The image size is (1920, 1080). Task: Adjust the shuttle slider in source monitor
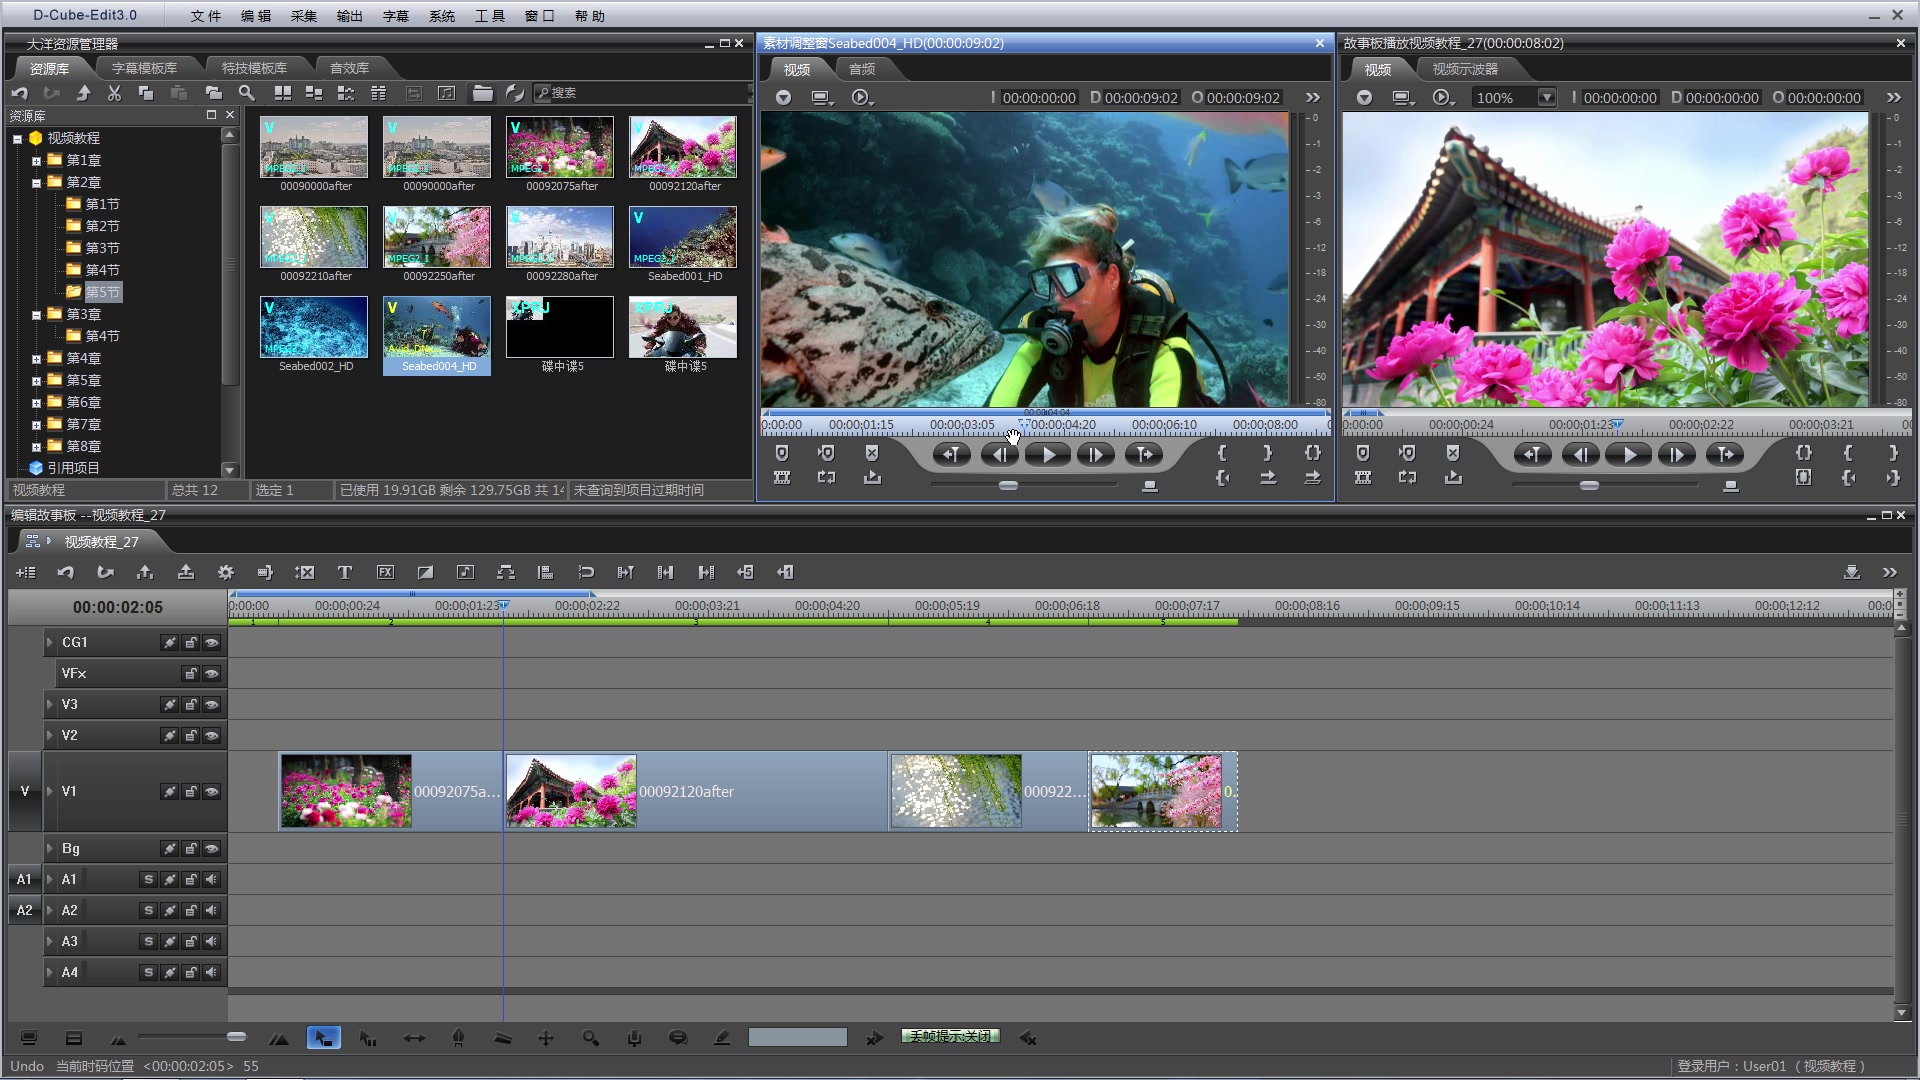point(1008,486)
